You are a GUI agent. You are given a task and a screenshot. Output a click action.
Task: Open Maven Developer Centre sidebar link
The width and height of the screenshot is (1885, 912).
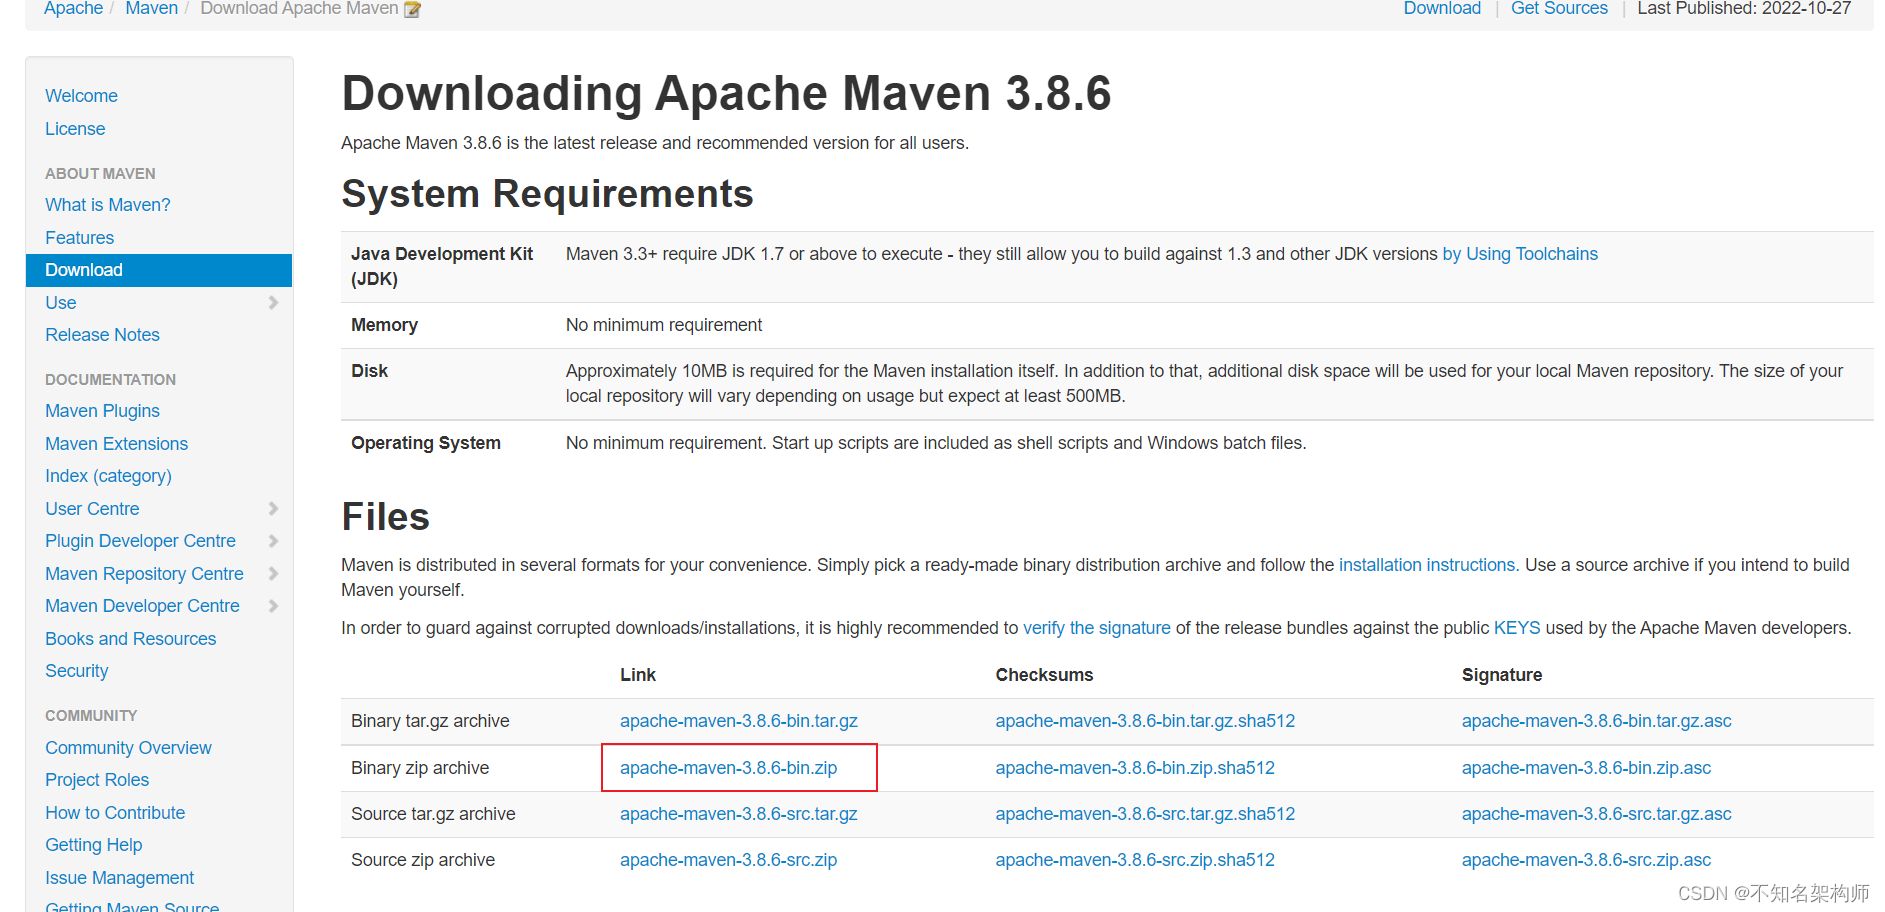click(x=142, y=606)
